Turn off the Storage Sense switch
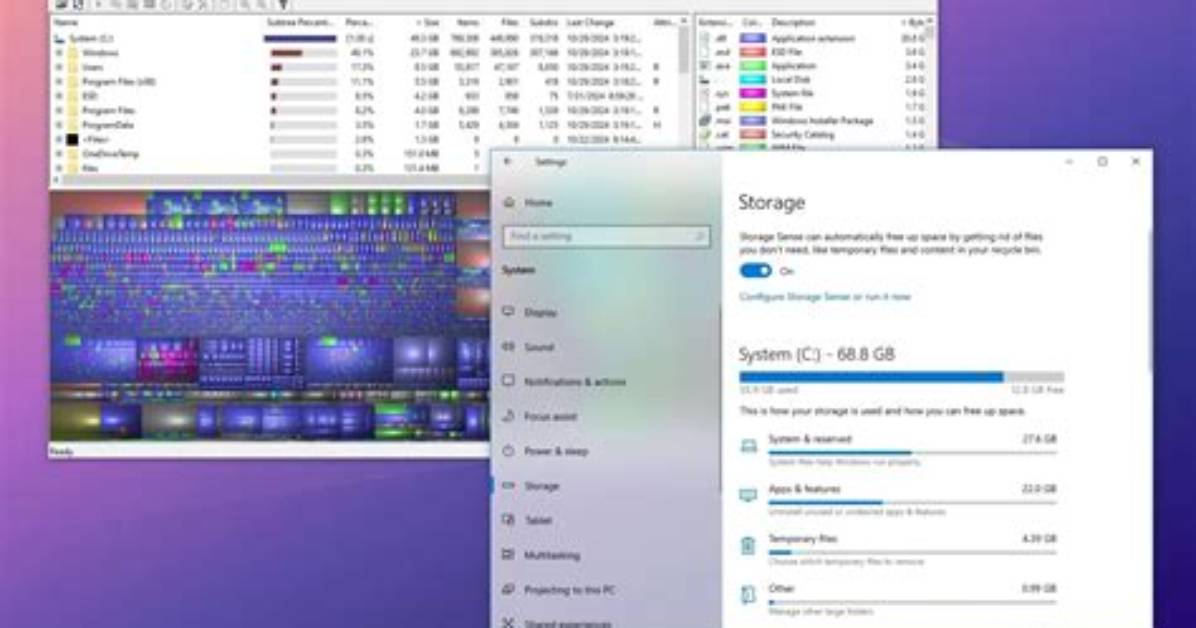This screenshot has height=628, width=1196. pos(755,271)
